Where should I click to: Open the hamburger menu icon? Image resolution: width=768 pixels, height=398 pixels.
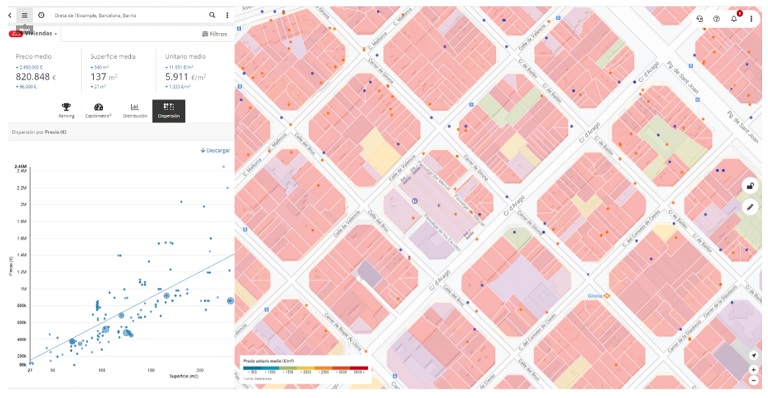click(x=24, y=15)
